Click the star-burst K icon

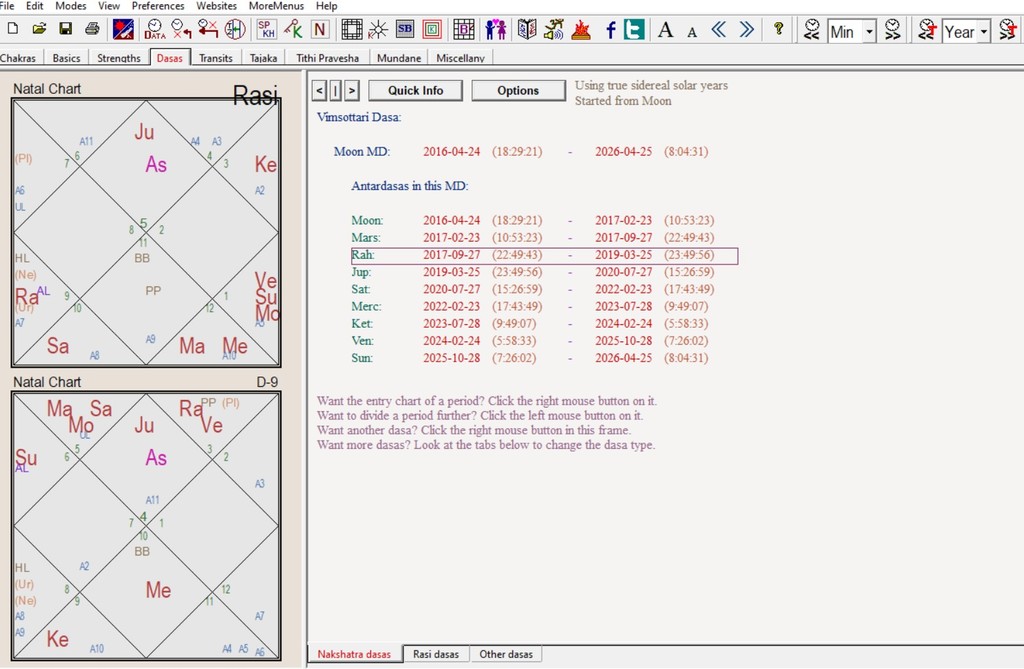[378, 29]
